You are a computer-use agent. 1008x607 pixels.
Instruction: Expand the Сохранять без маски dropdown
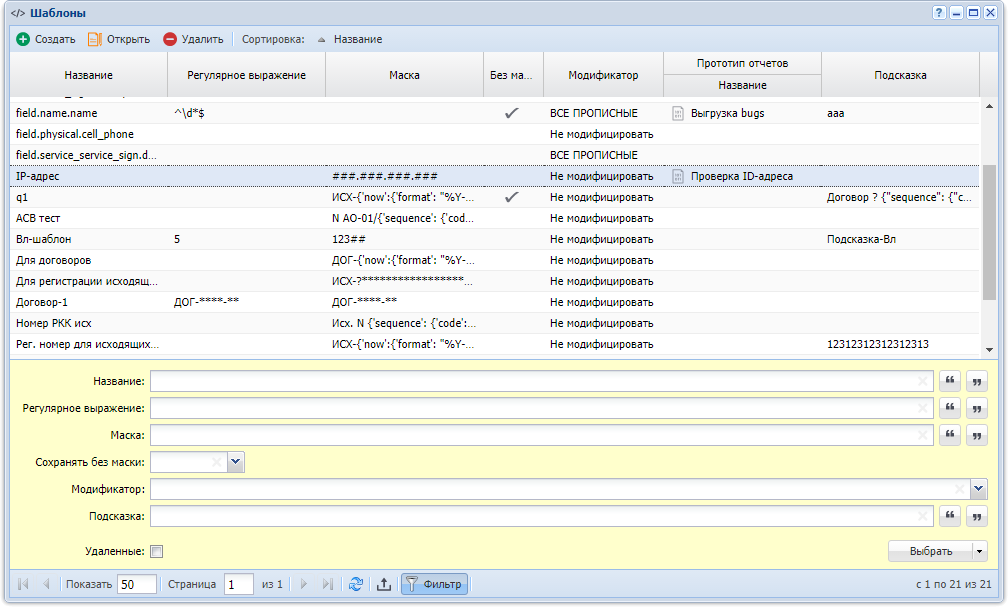point(235,462)
